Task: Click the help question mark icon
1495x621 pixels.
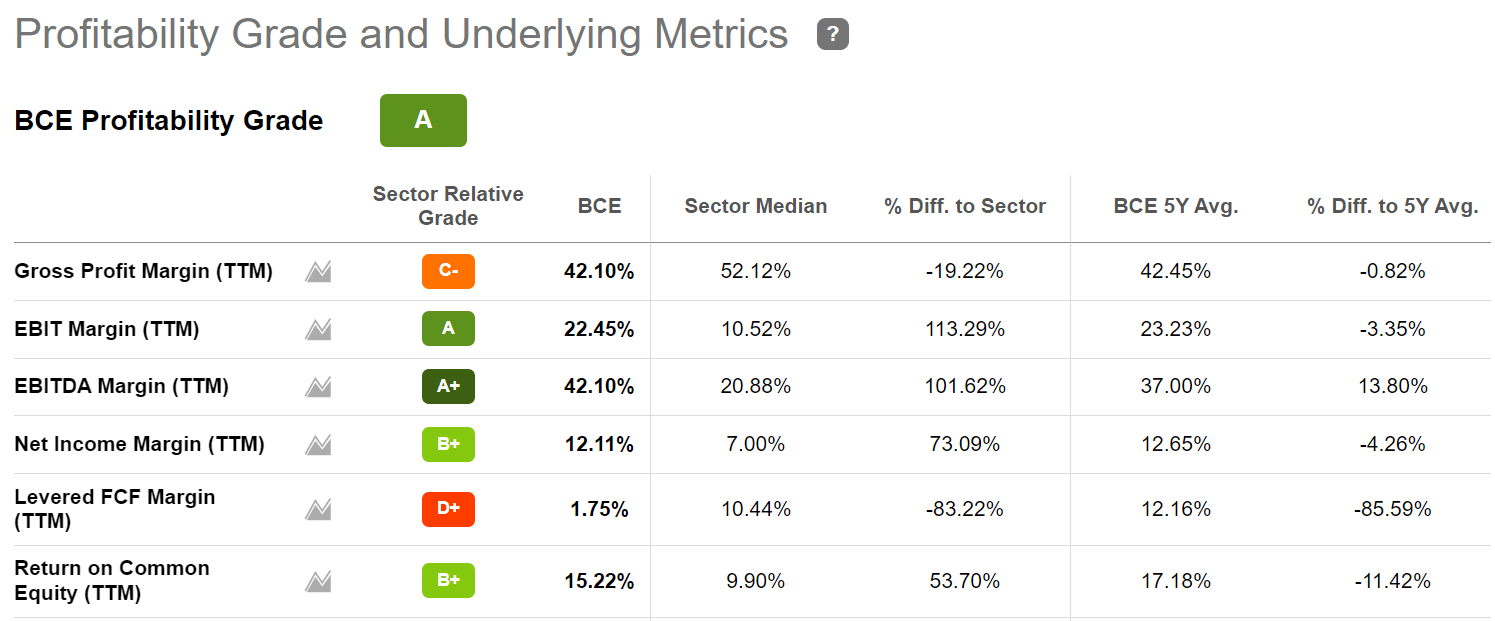Action: click(831, 34)
